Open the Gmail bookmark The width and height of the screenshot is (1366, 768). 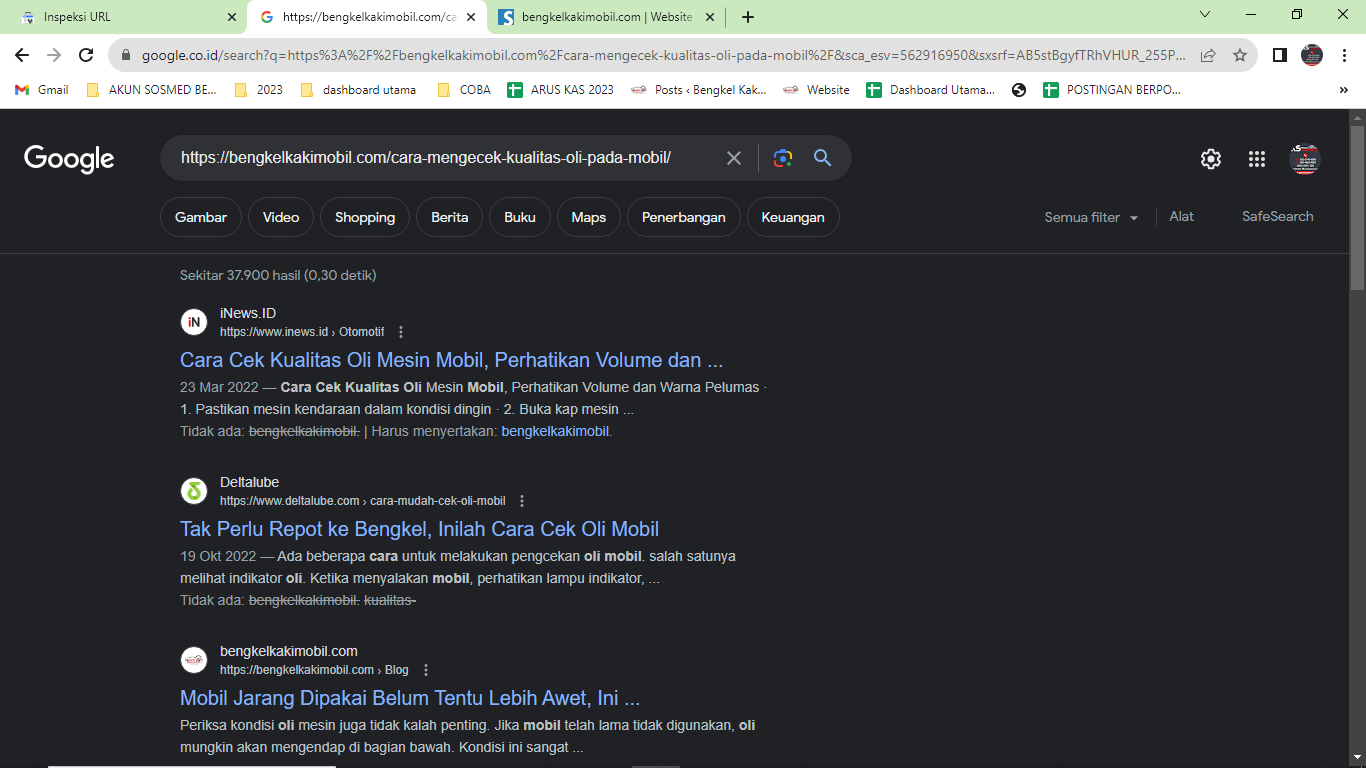[x=42, y=90]
